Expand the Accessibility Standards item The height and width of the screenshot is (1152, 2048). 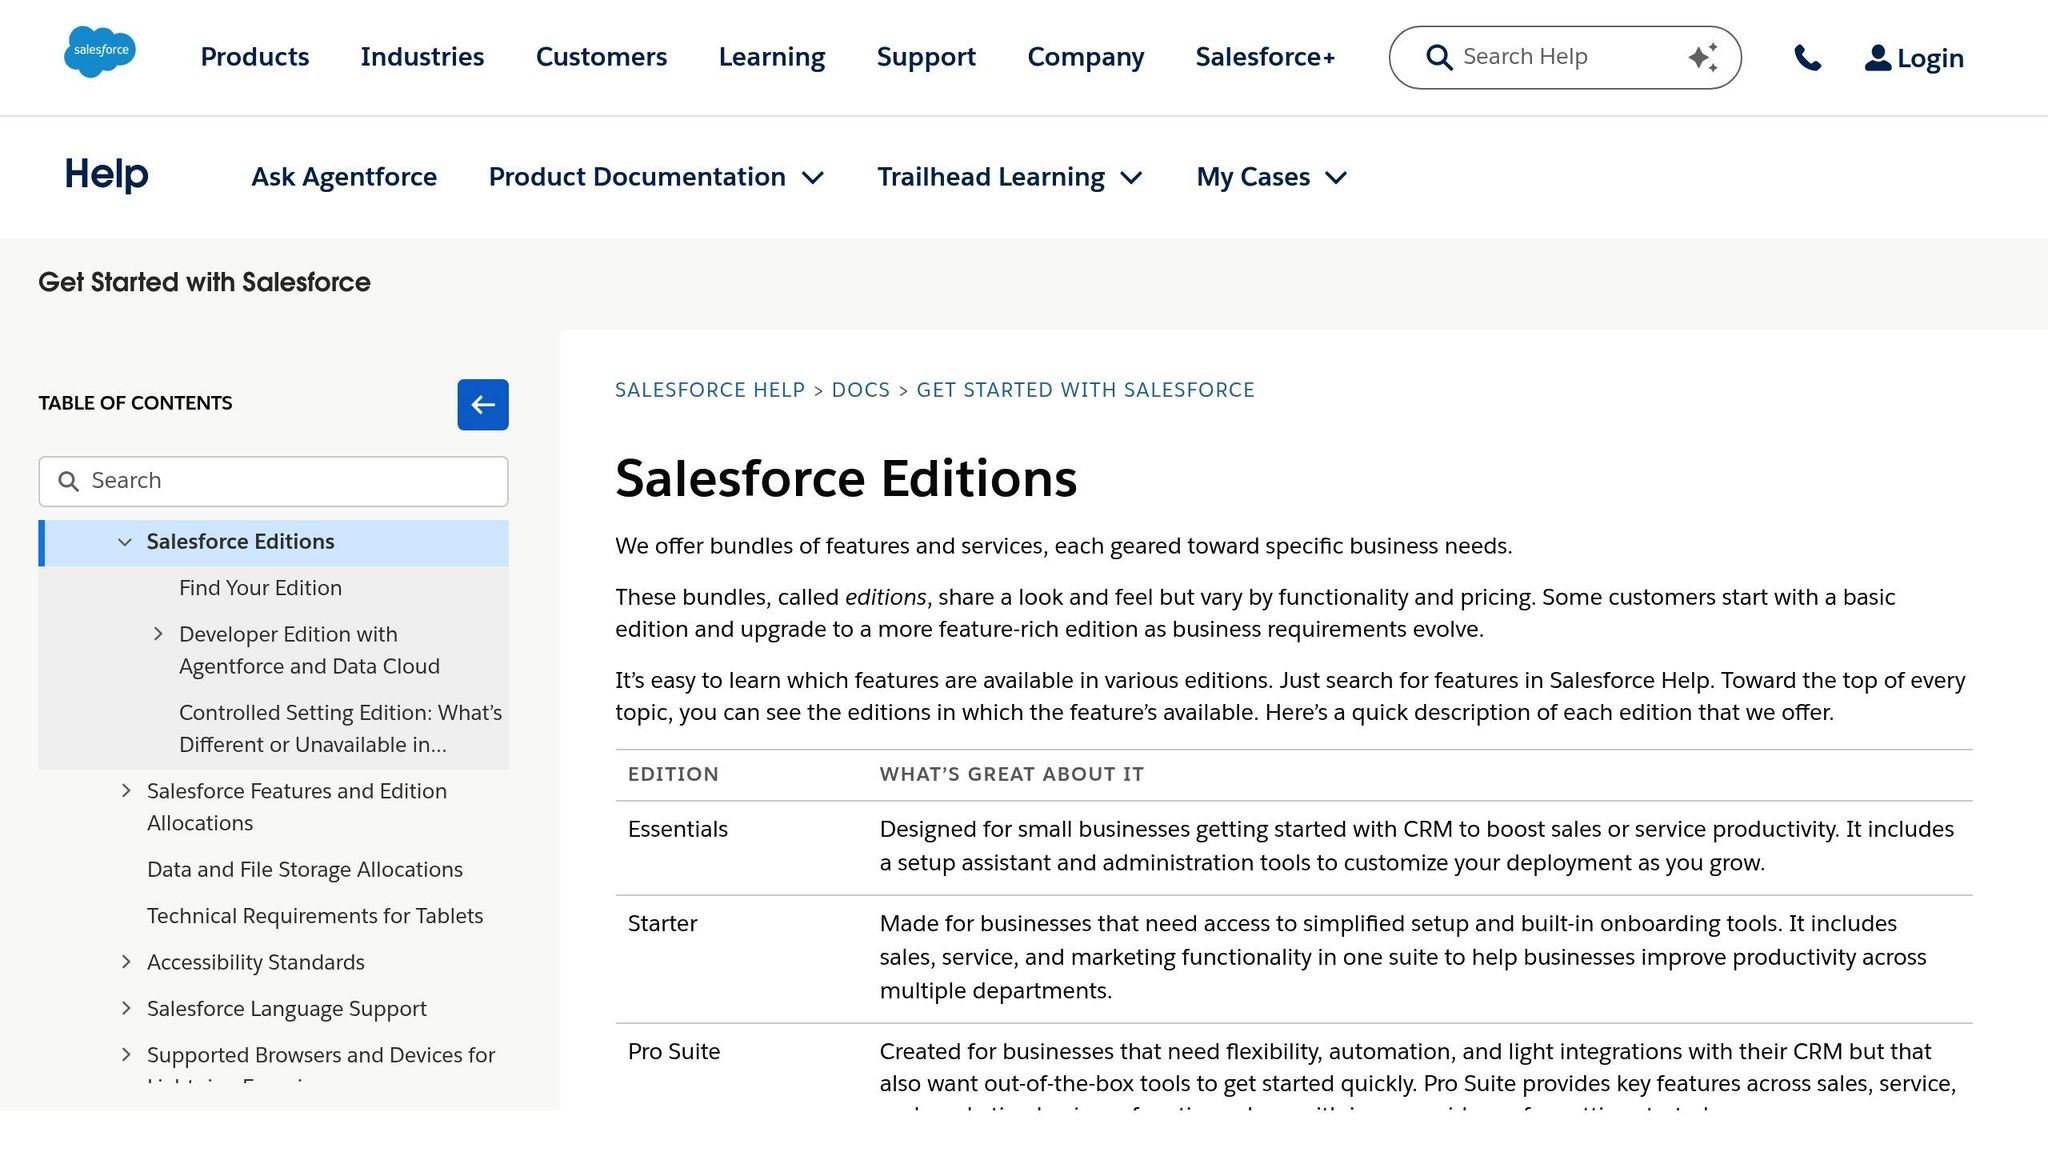126,961
